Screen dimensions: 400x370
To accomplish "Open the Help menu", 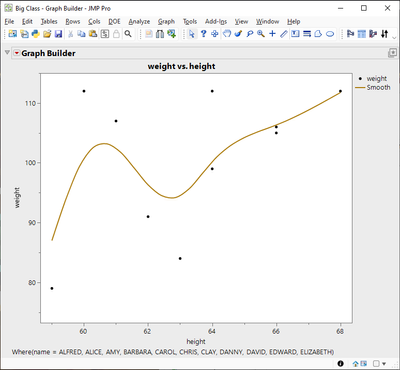I will [294, 22].
